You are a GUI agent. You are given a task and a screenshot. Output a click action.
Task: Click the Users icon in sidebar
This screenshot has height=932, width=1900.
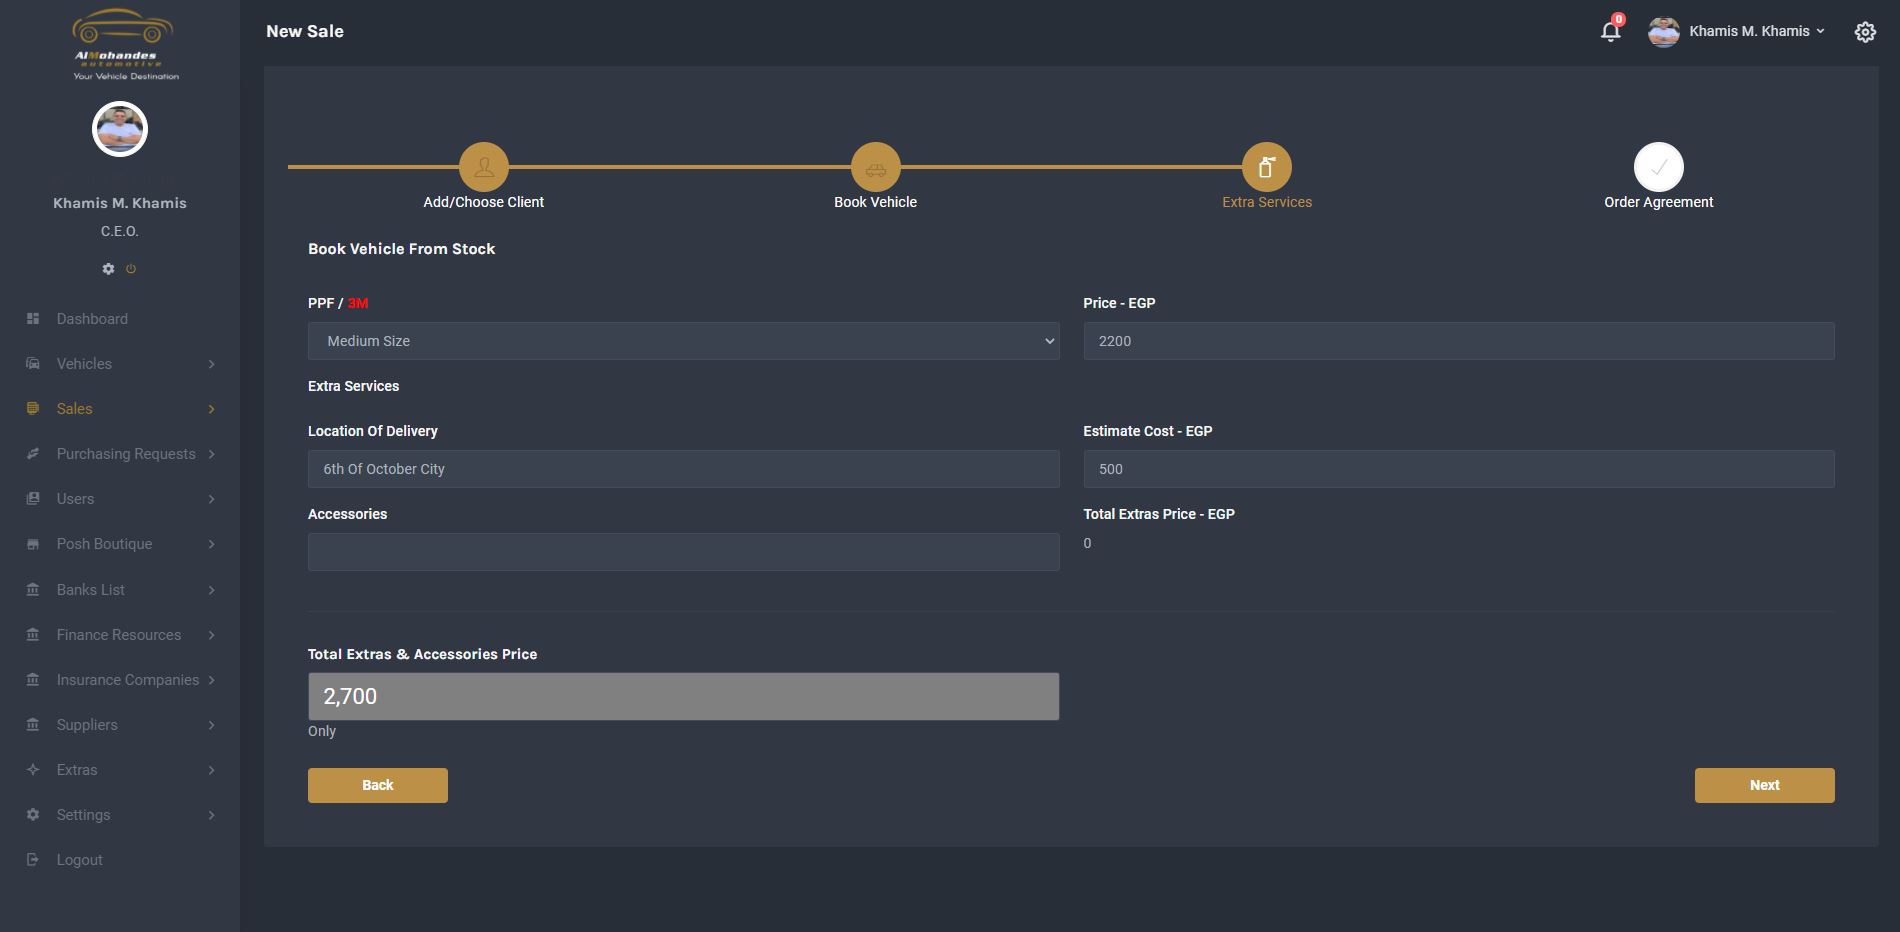click(x=33, y=499)
